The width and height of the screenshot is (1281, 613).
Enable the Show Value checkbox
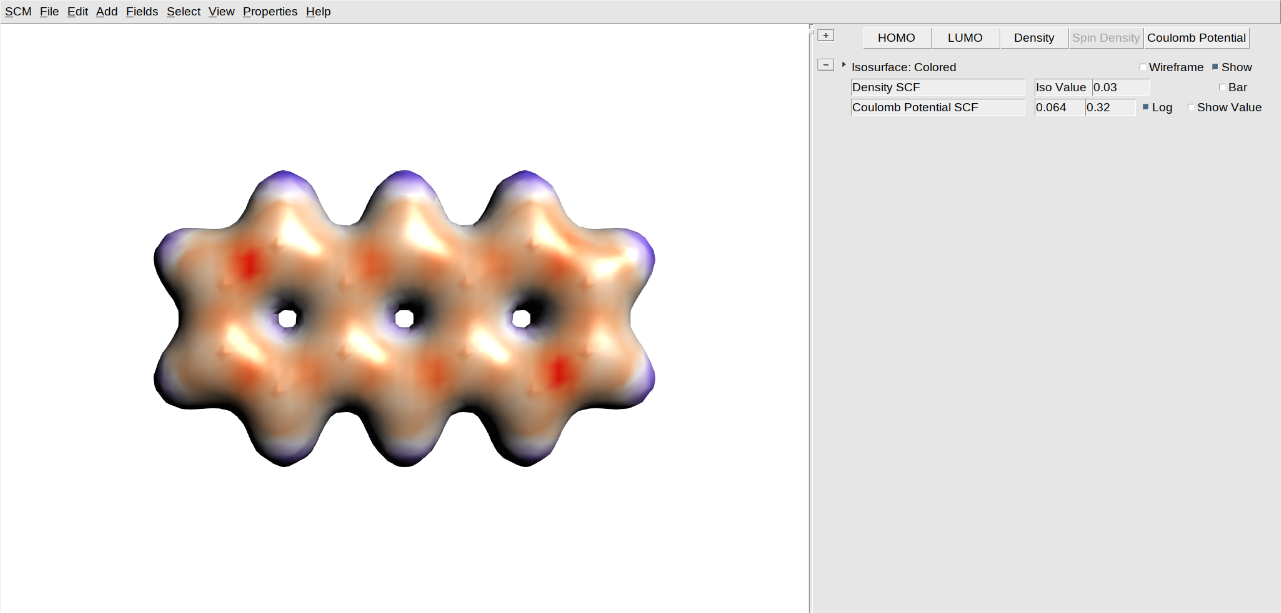(1191, 107)
